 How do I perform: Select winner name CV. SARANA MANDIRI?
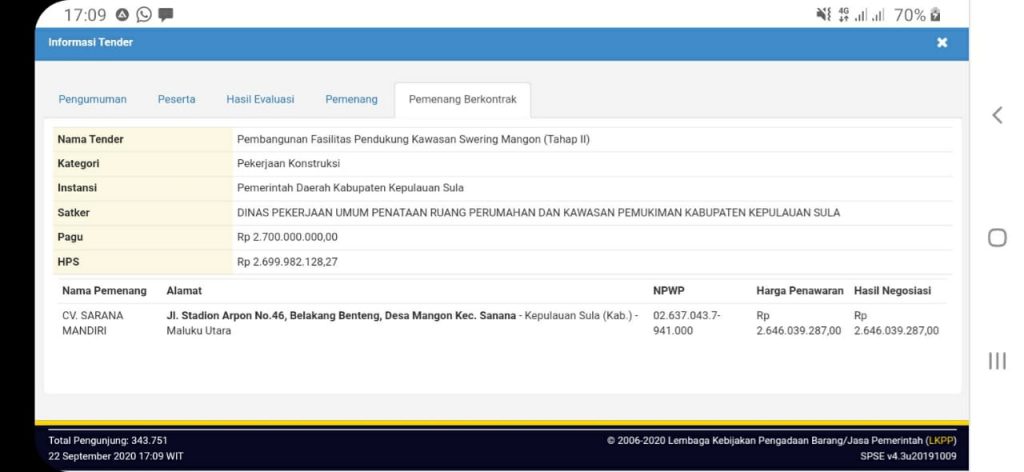93,323
